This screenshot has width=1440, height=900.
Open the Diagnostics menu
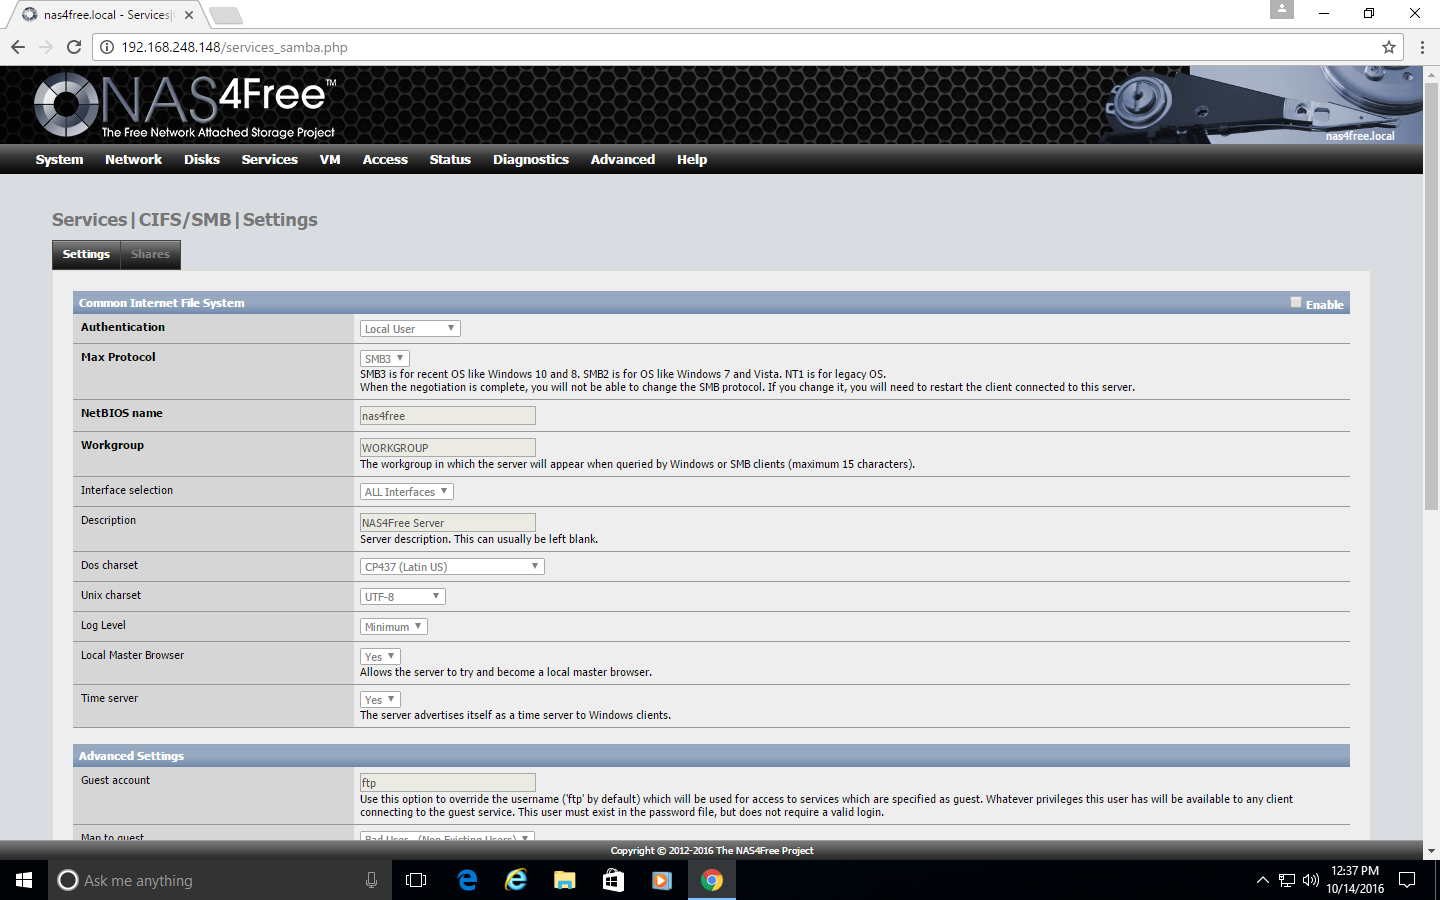point(530,159)
